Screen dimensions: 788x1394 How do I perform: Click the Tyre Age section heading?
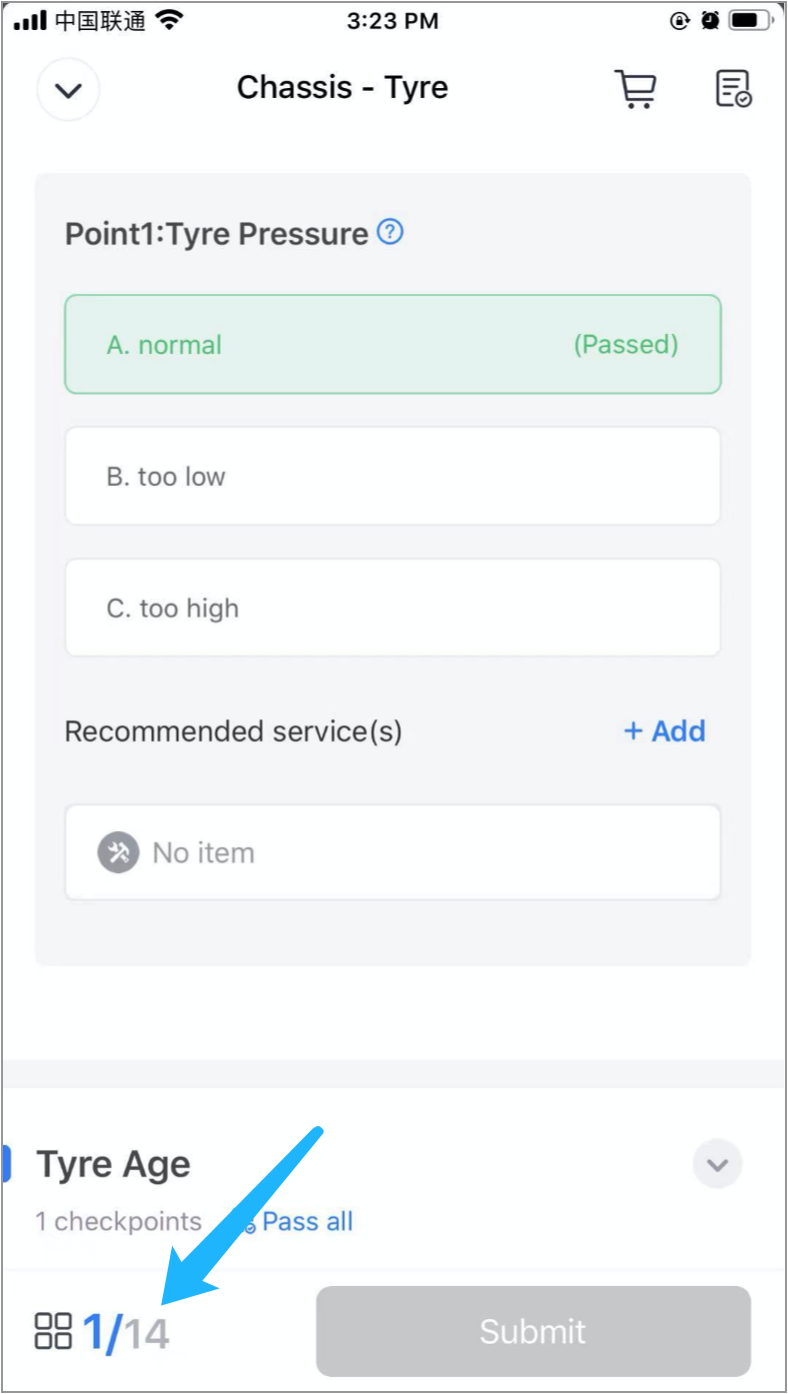(113, 1165)
